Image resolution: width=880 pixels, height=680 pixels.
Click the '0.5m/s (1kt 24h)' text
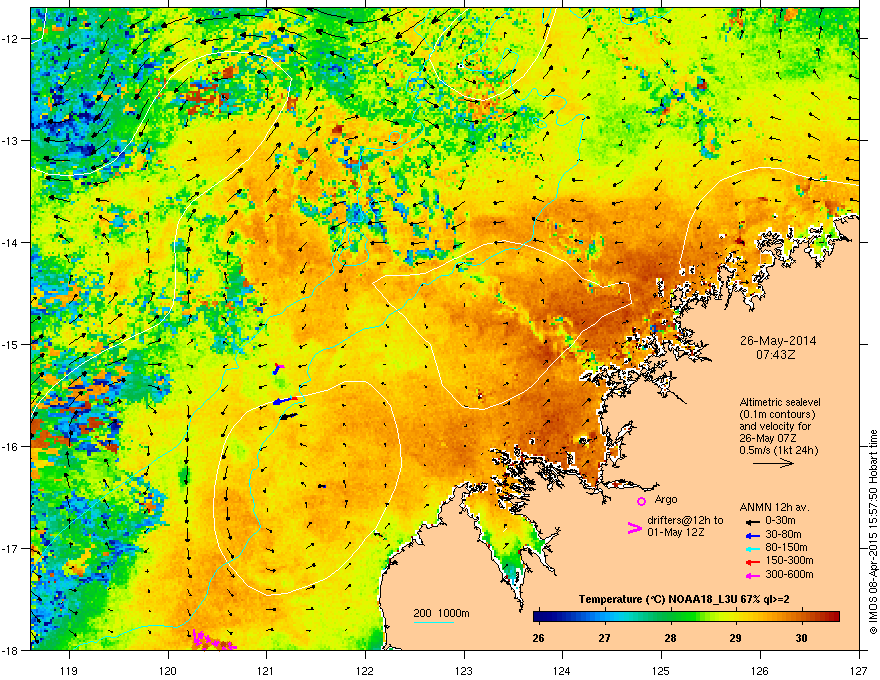point(778,450)
